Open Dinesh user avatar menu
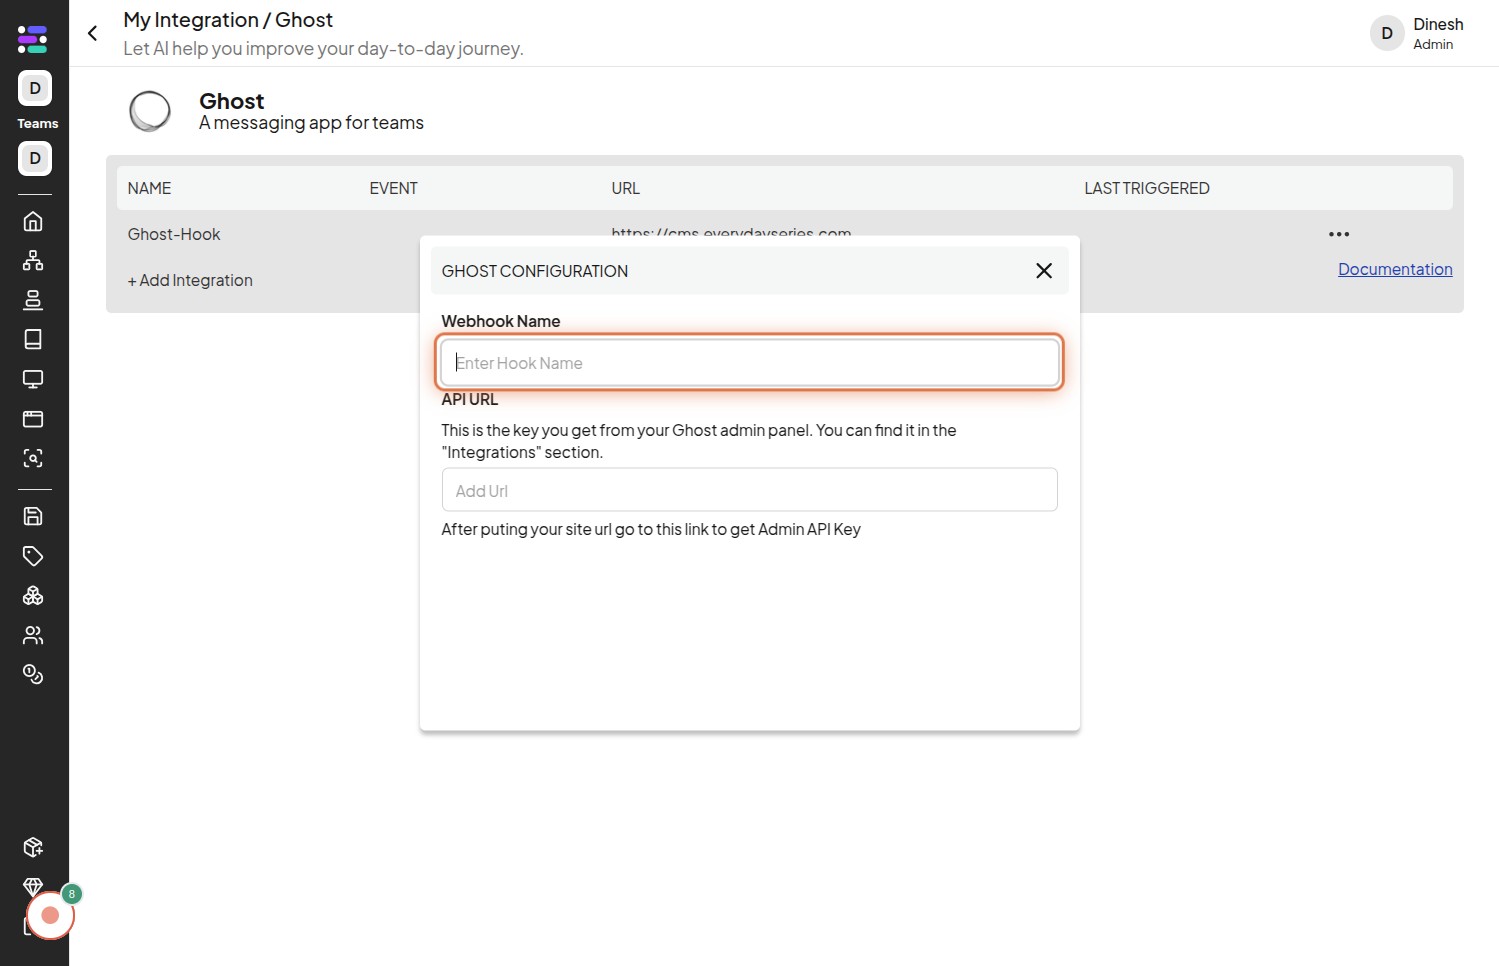Screen dimensions: 1499x966 (x=1387, y=33)
